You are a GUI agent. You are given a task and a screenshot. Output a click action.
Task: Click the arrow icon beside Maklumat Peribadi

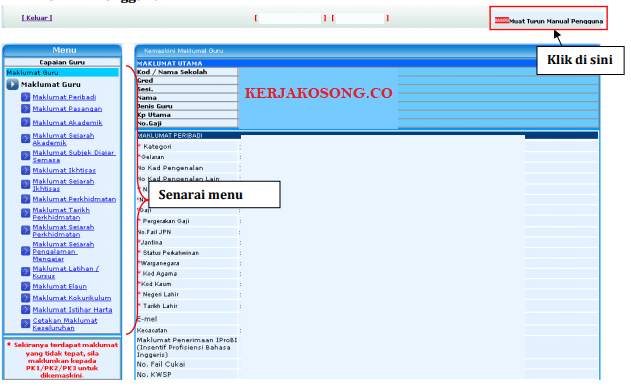click(x=26, y=97)
